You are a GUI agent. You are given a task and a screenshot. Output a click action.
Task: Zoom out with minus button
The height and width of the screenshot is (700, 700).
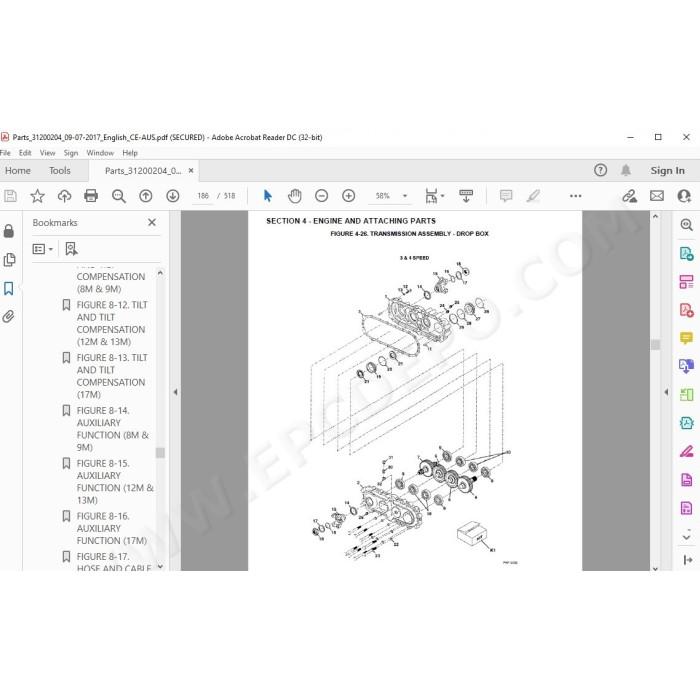tap(321, 196)
